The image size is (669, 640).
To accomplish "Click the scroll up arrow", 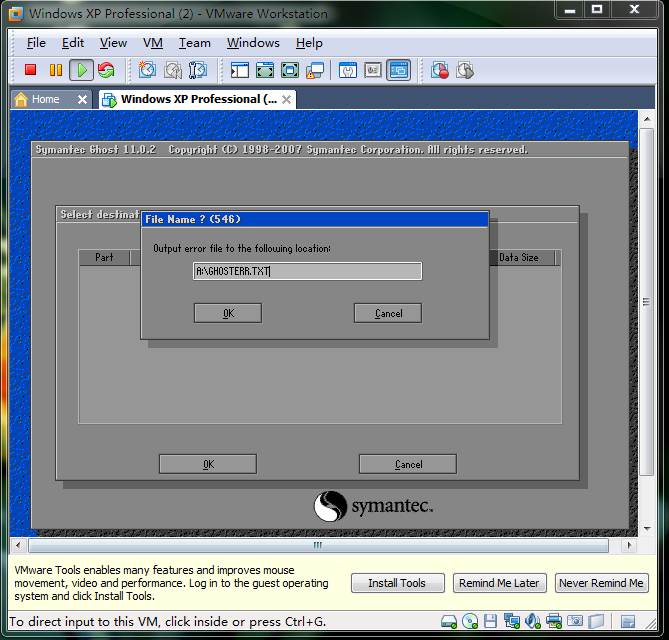I will click(x=647, y=119).
